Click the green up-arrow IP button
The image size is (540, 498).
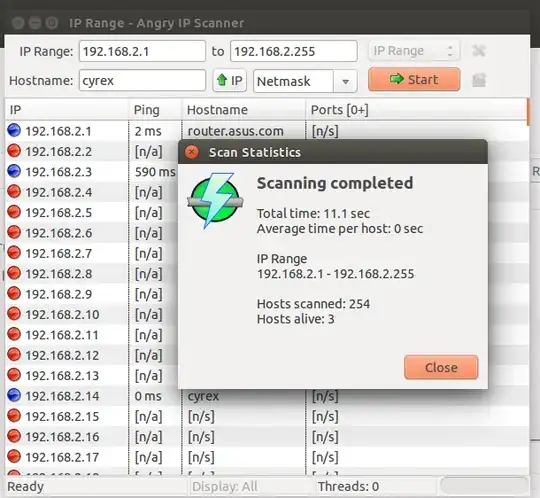click(229, 80)
